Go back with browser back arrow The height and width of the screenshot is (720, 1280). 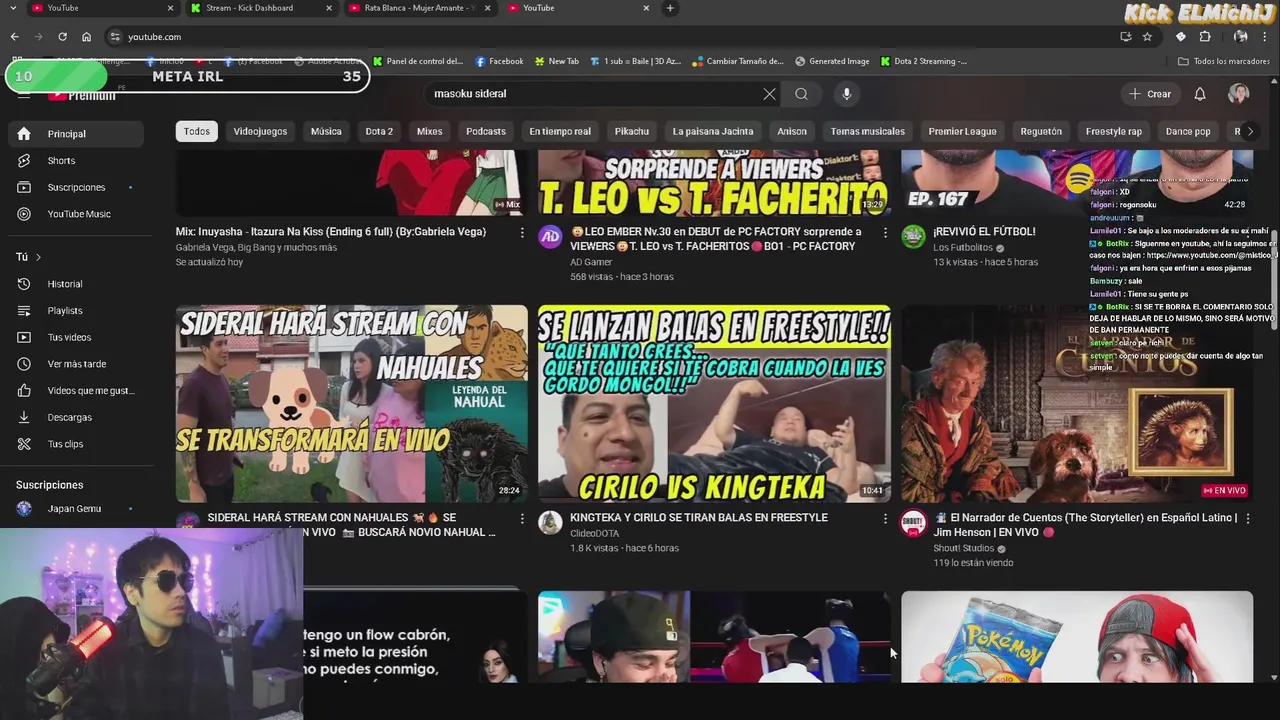click(15, 37)
